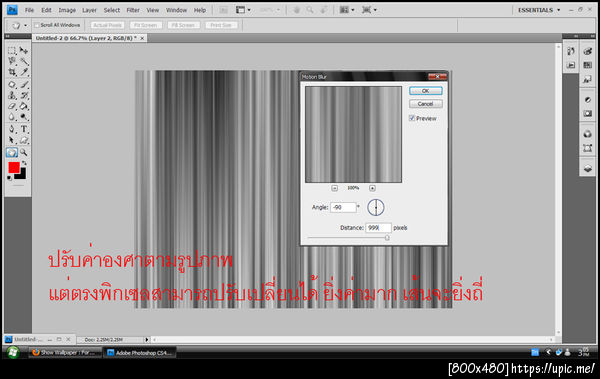Open the Layers panel icon
The width and height of the screenshot is (600, 379).
tap(587, 168)
